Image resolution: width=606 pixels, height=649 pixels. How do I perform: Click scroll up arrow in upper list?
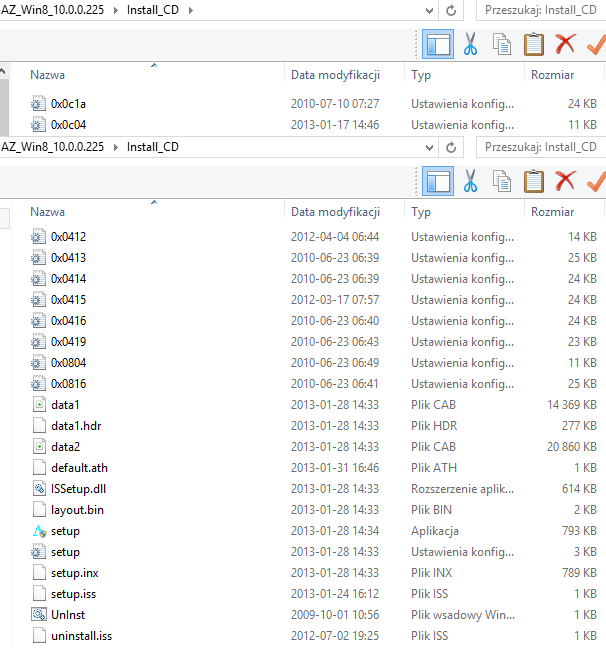coord(3,71)
